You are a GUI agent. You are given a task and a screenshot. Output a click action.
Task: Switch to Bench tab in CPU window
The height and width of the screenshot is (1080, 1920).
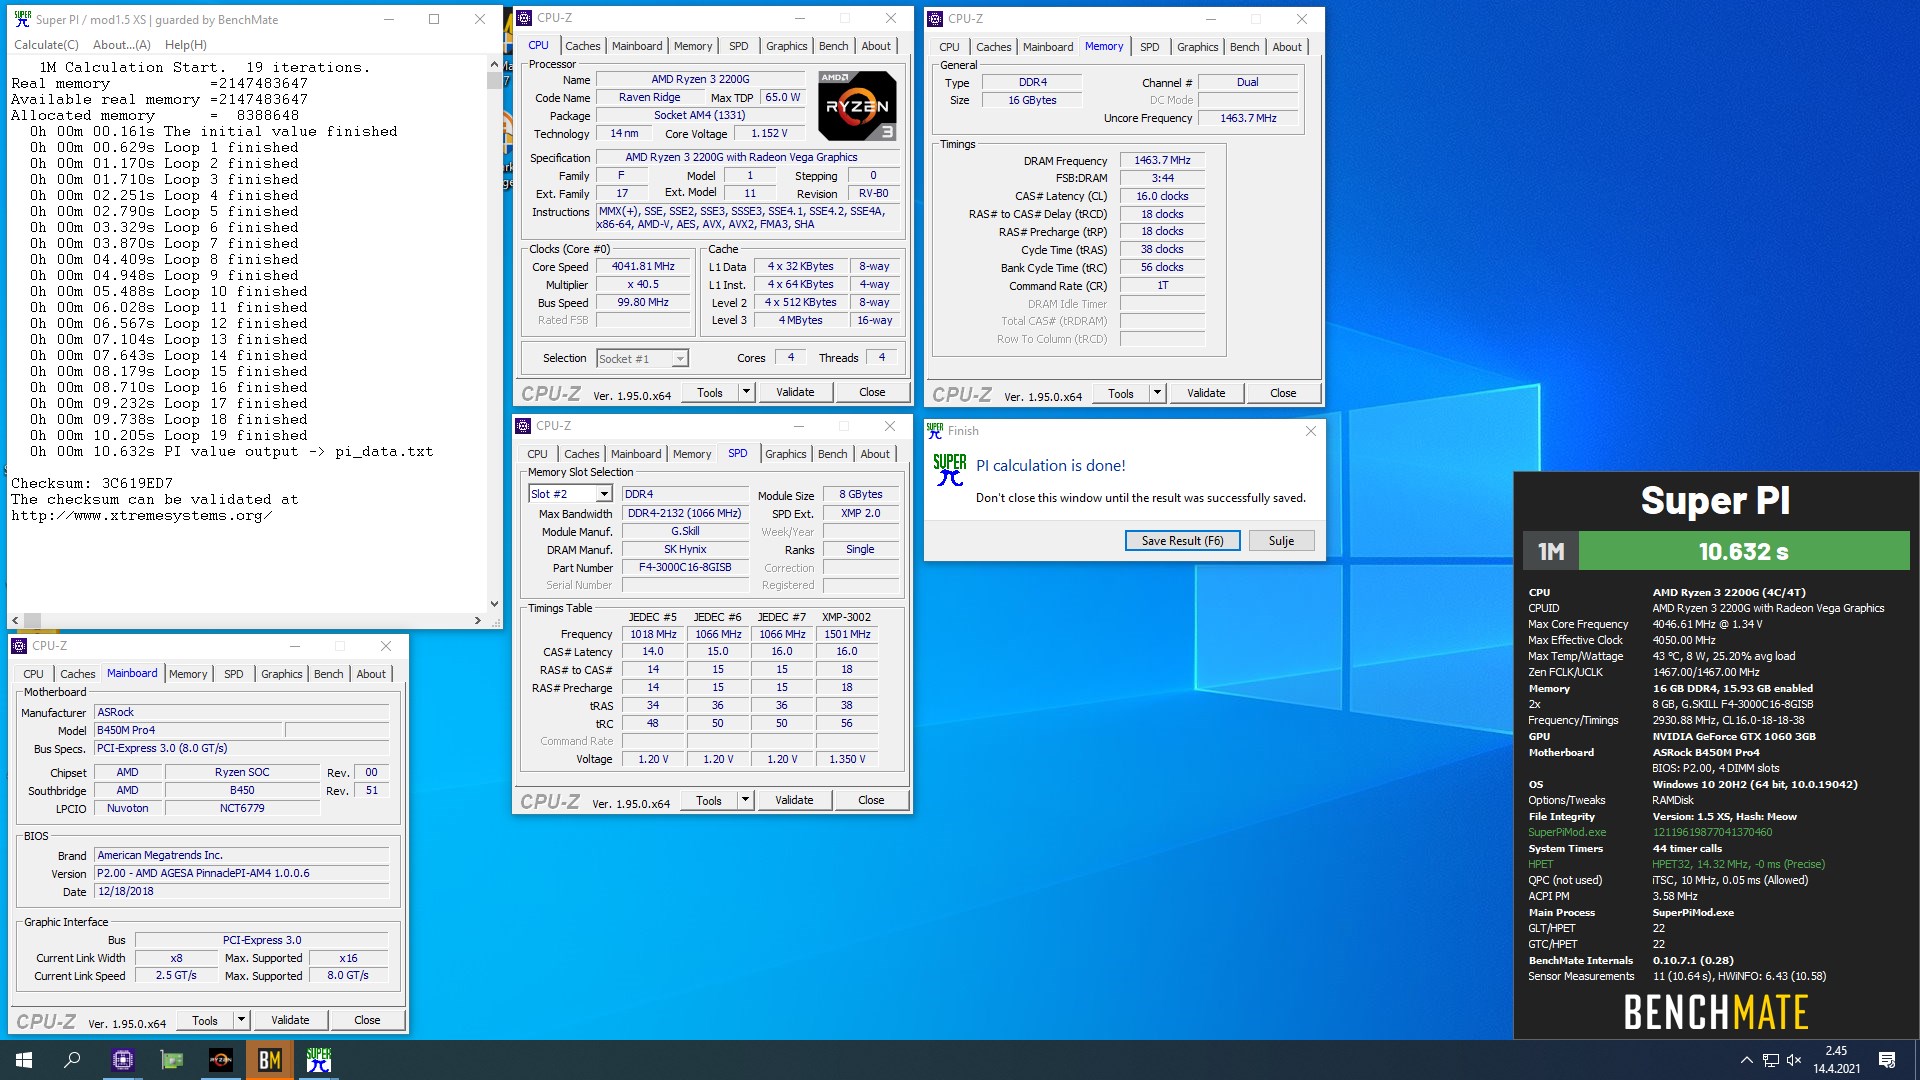pyautogui.click(x=833, y=46)
